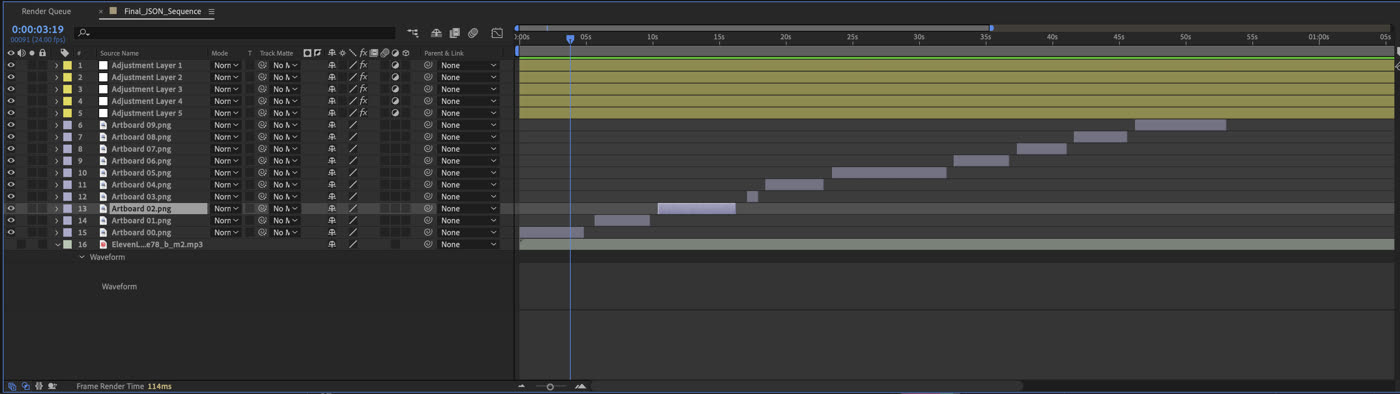The width and height of the screenshot is (1400, 394).
Task: Toggle shy switch for Artboard 05.png
Action: coord(332,173)
